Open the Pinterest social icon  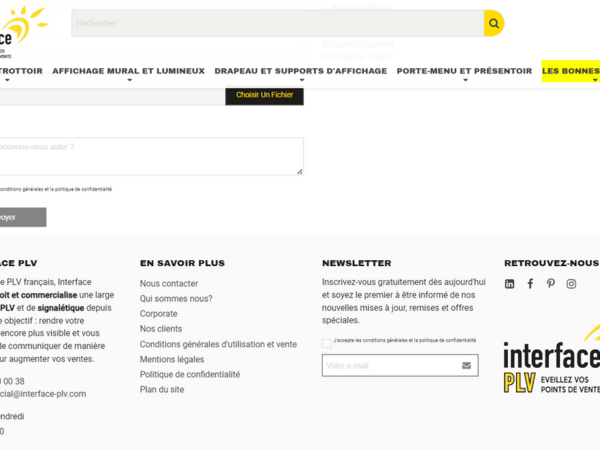pos(551,284)
